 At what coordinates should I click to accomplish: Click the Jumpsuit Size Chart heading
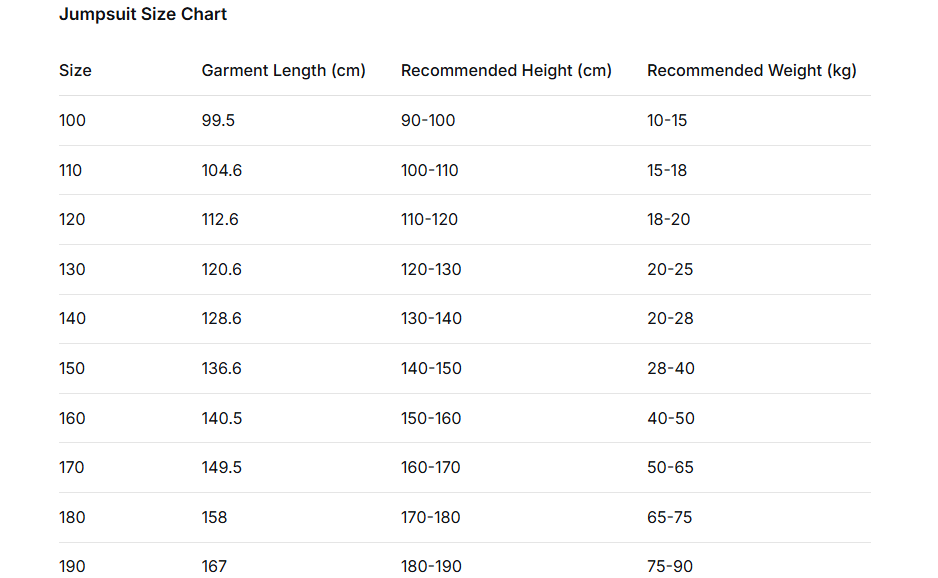tap(143, 14)
